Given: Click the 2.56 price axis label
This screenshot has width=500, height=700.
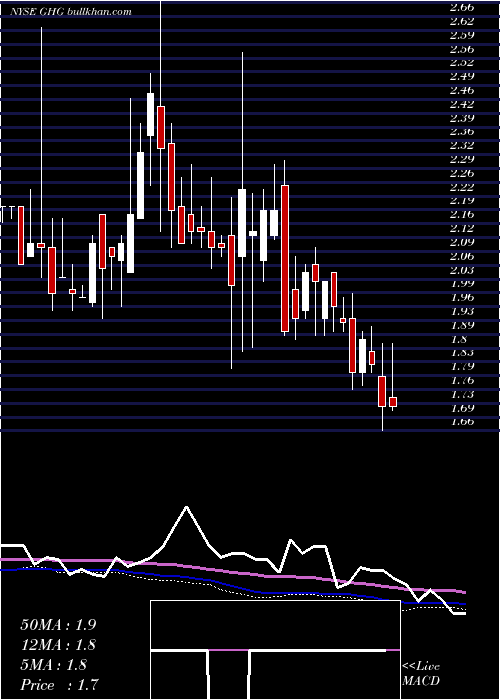Looking at the screenshot, I should (461, 49).
